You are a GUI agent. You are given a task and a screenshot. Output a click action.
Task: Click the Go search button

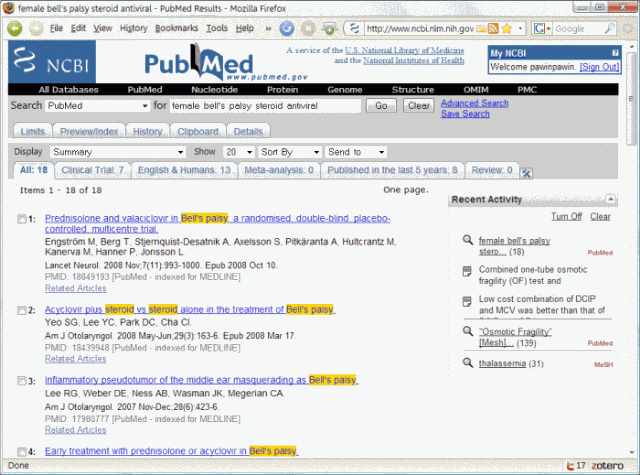[x=381, y=106]
